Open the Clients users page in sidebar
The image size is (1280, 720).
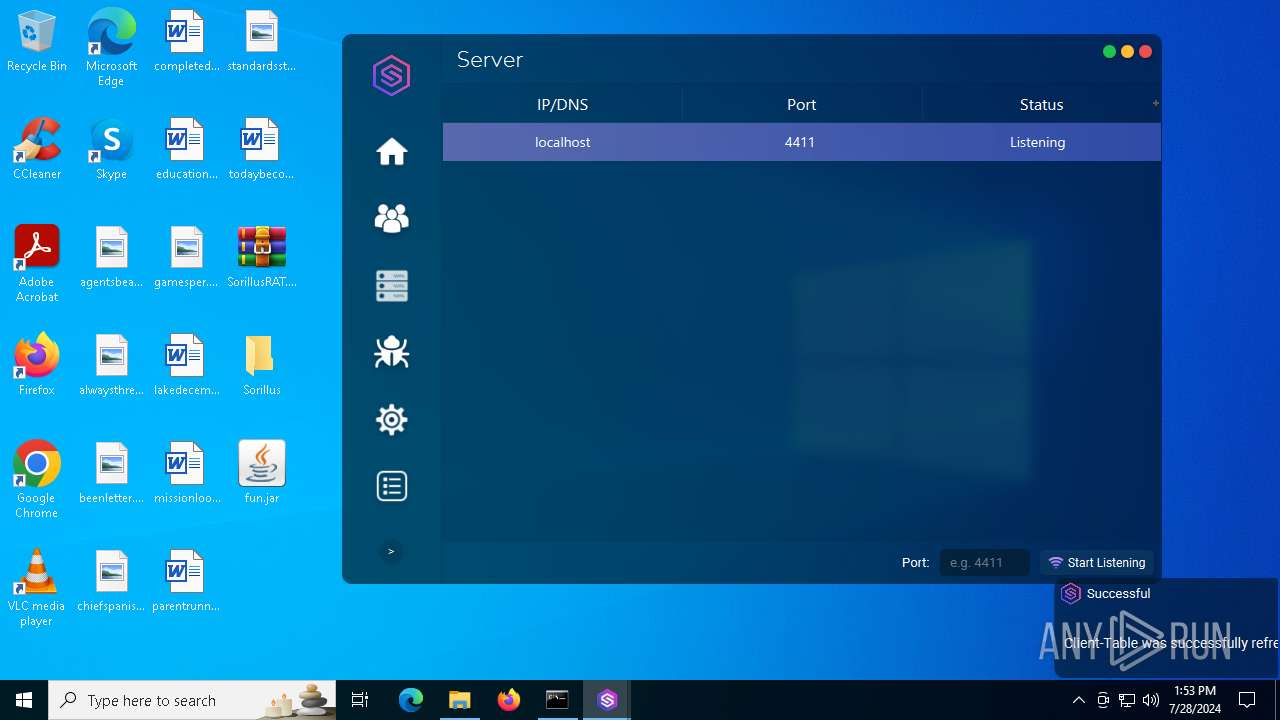tap(391, 219)
